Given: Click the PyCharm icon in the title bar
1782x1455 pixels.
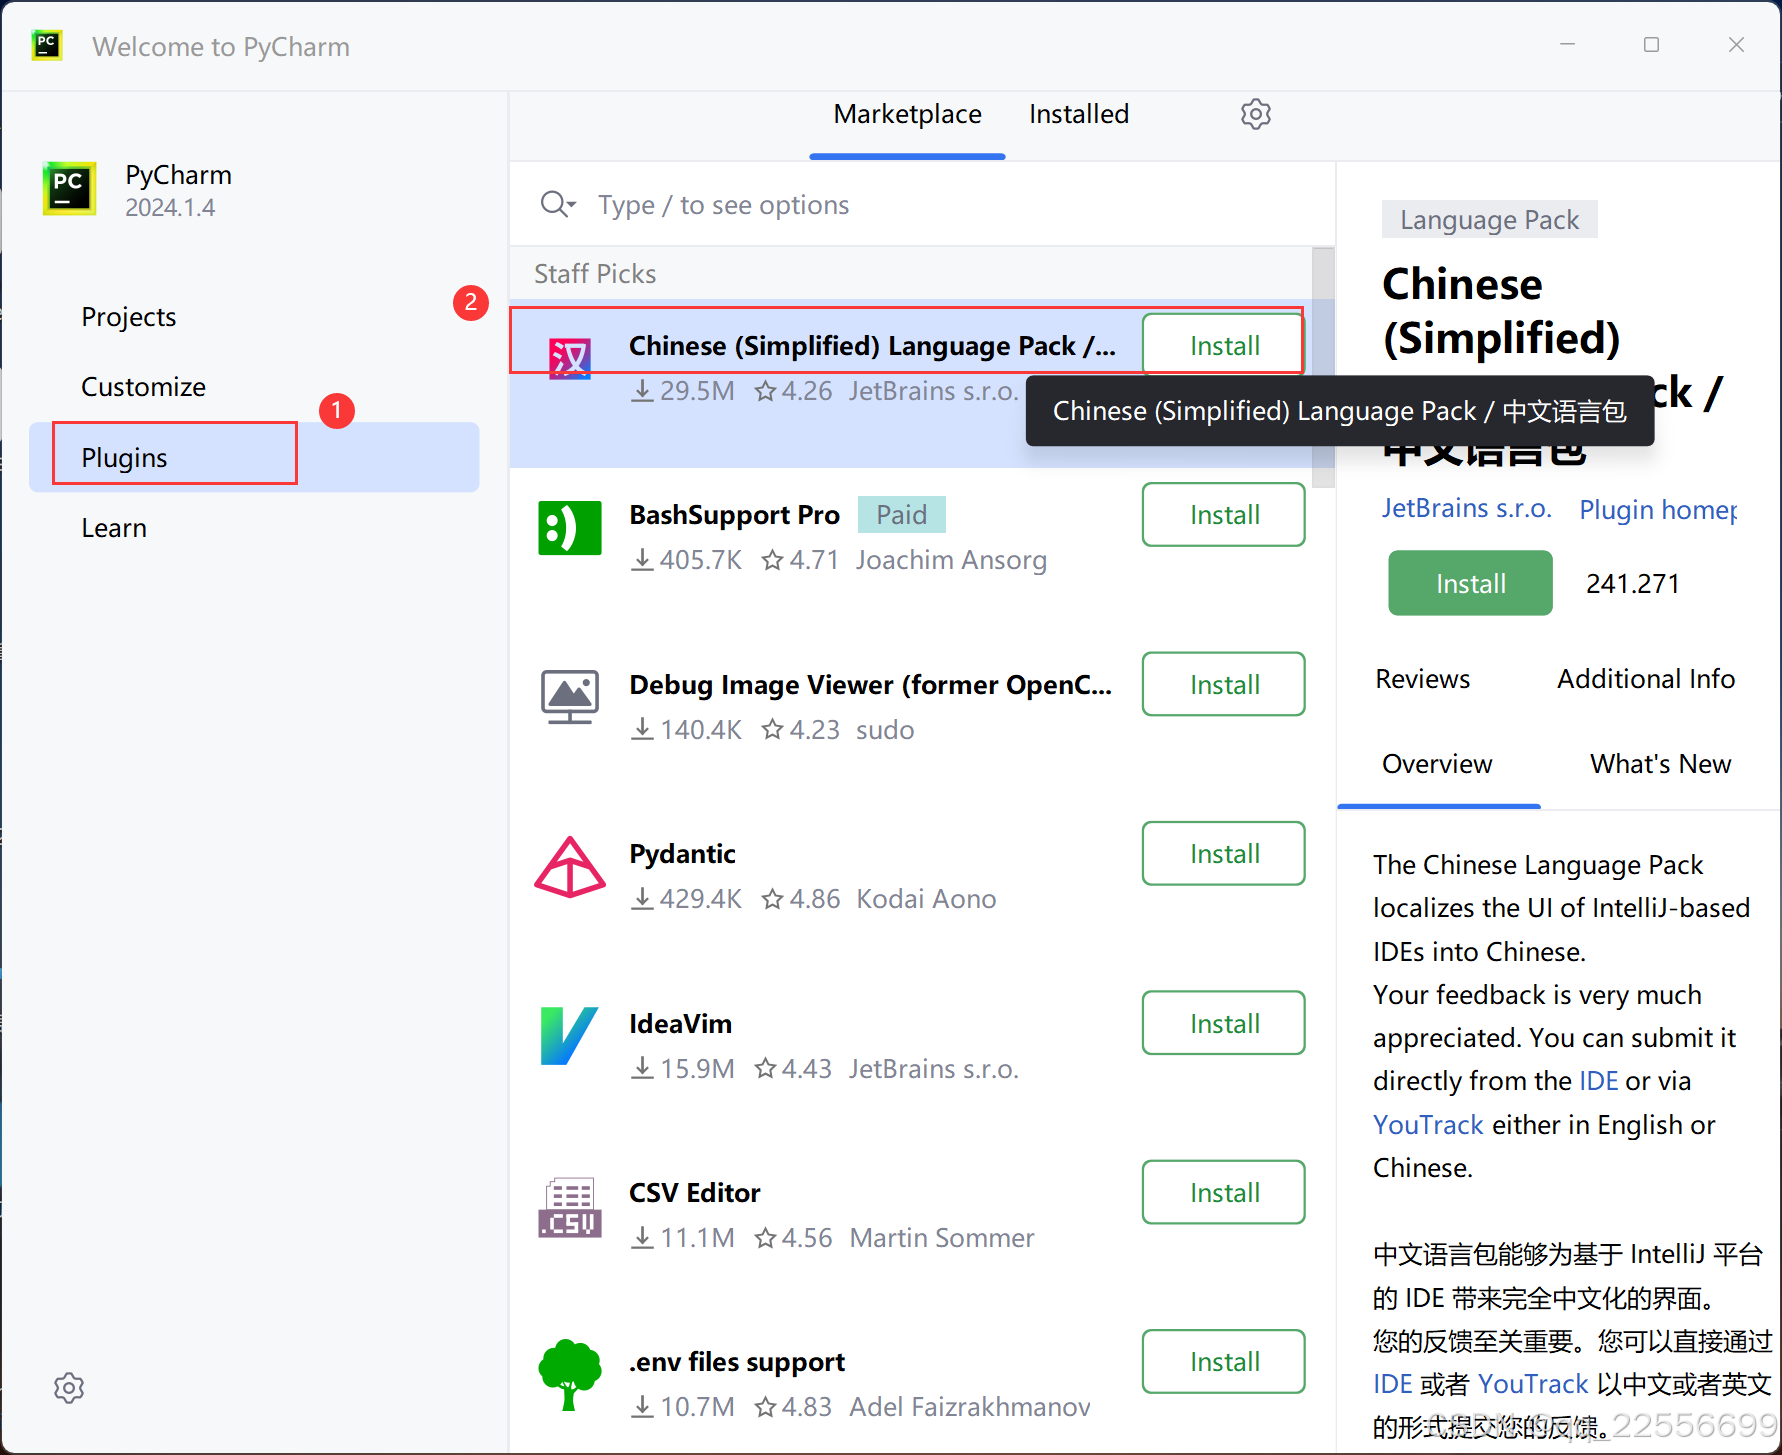Looking at the screenshot, I should click(46, 45).
